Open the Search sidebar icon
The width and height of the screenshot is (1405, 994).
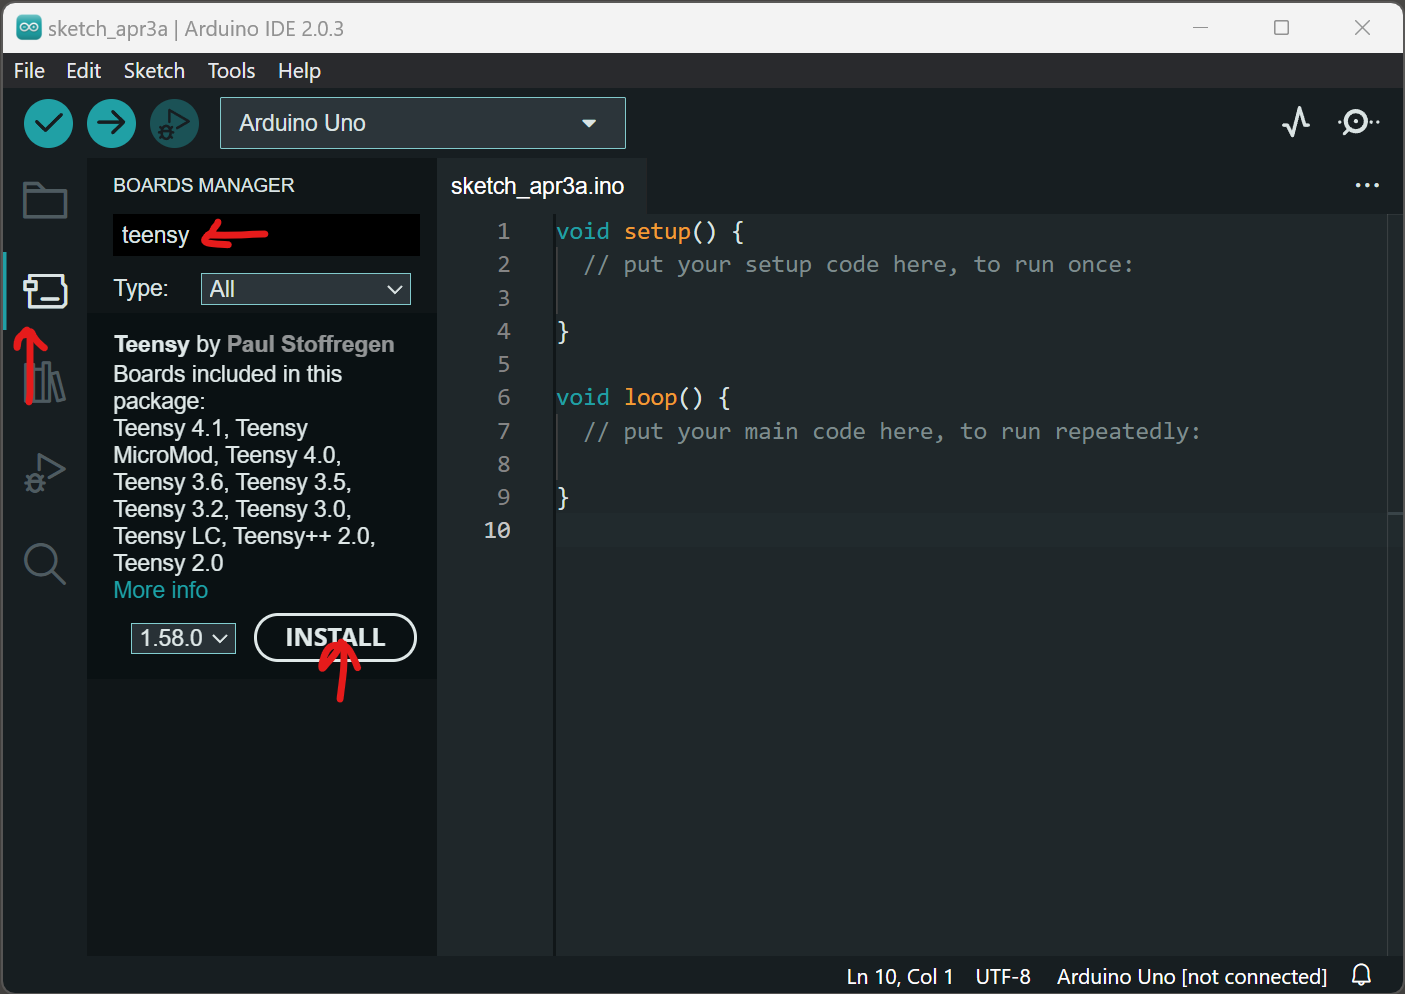coord(45,564)
